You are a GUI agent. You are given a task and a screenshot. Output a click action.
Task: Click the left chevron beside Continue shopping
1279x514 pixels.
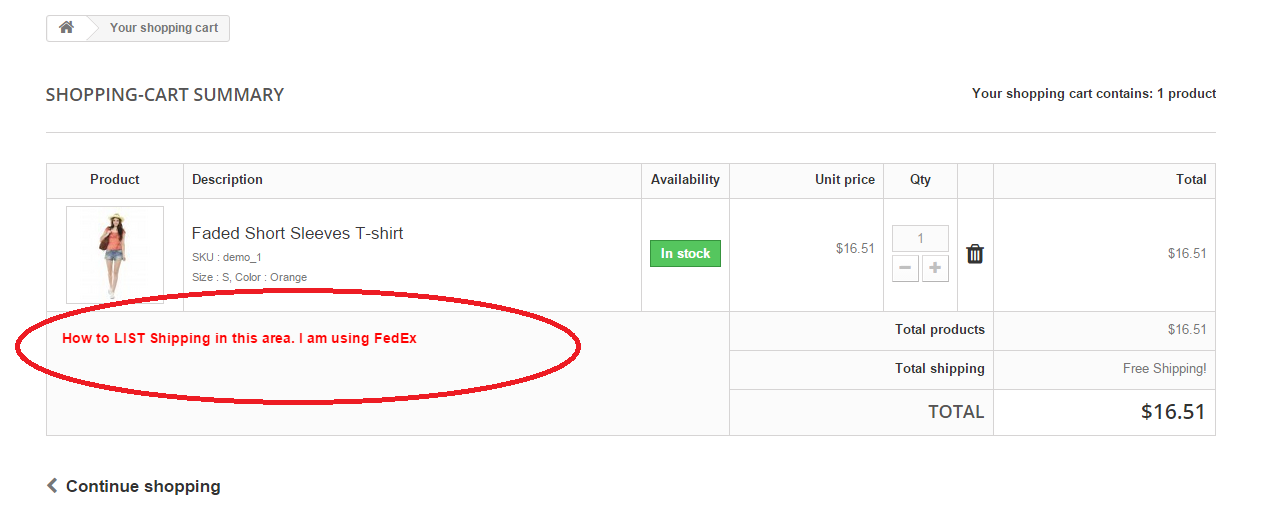52,486
